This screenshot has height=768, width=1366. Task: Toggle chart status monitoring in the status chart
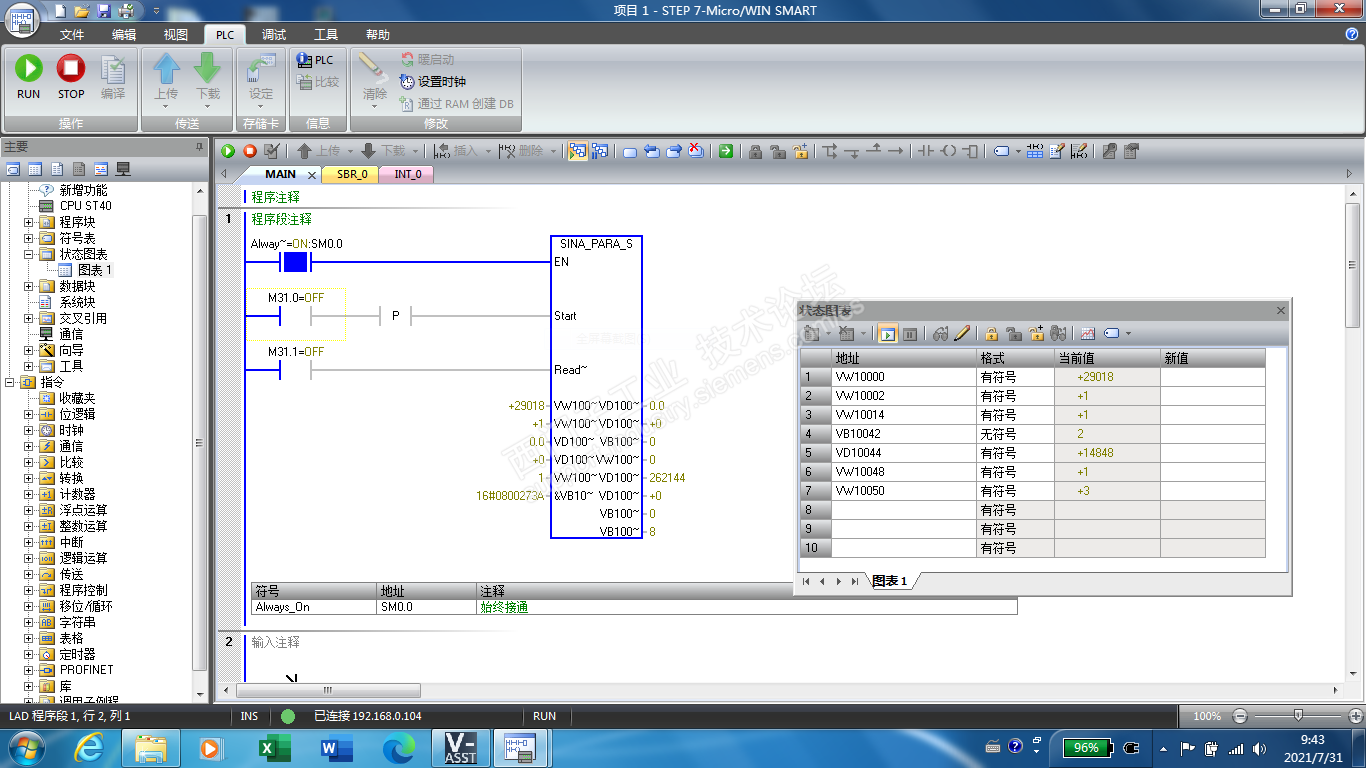(887, 333)
